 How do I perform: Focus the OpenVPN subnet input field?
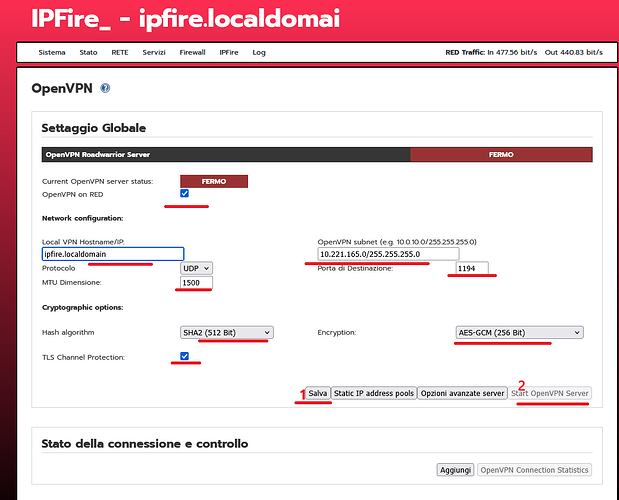pyautogui.click(x=388, y=254)
